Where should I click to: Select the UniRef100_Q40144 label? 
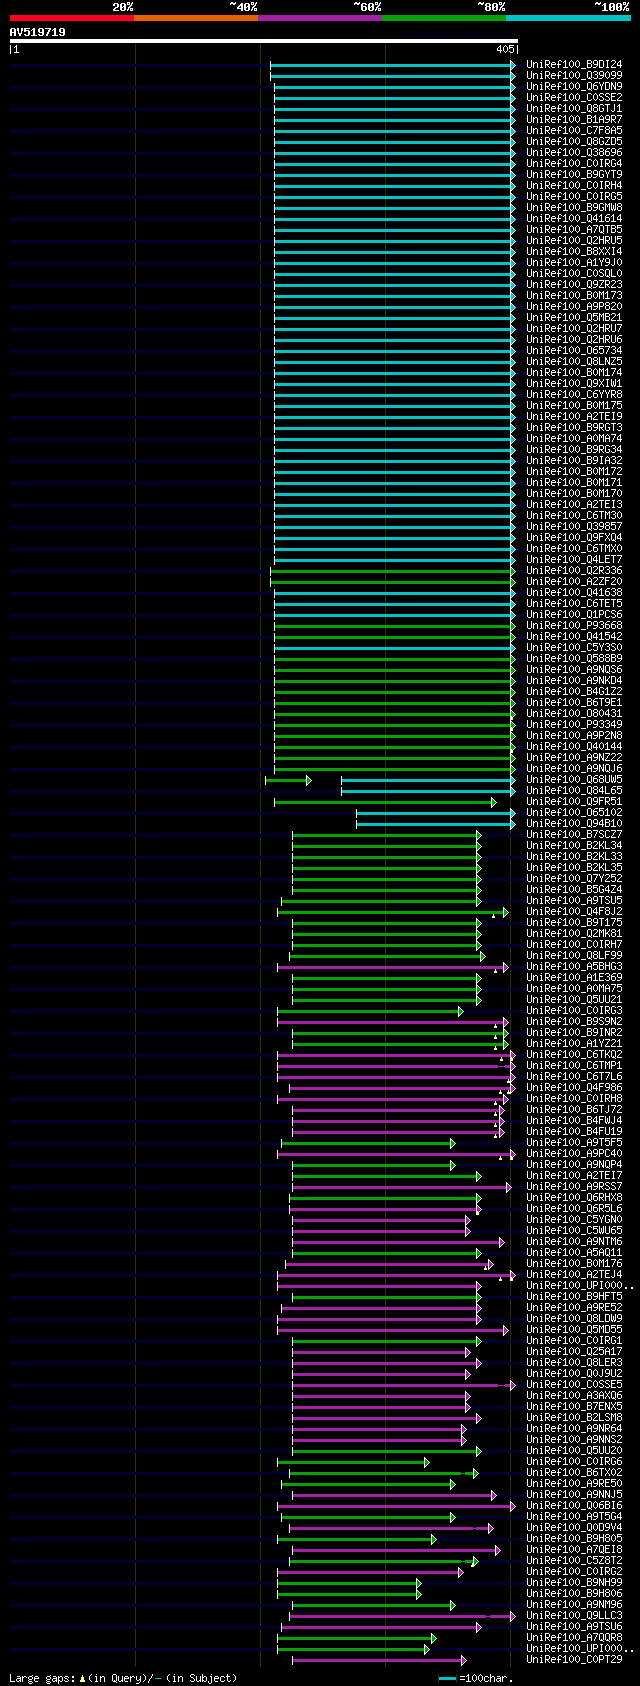[x=574, y=746]
